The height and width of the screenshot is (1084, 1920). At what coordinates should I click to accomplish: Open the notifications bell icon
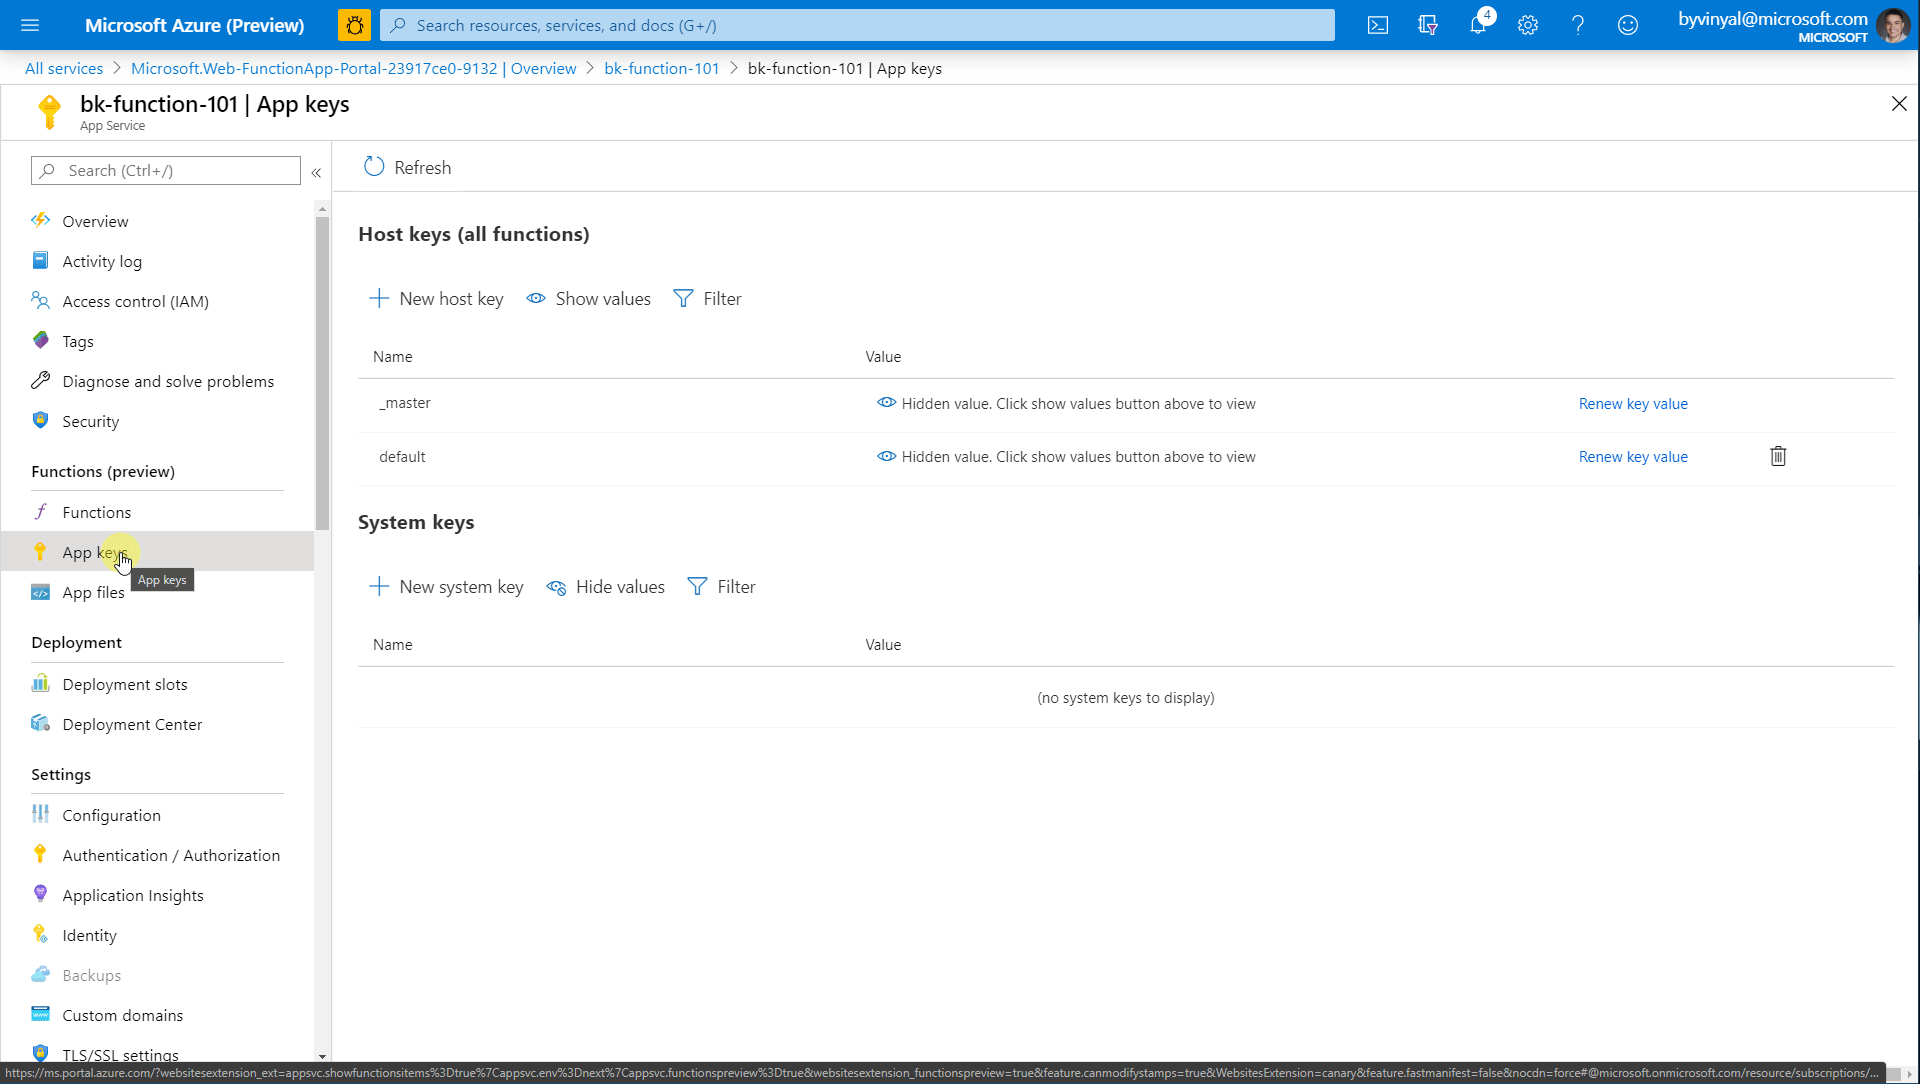click(x=1478, y=25)
